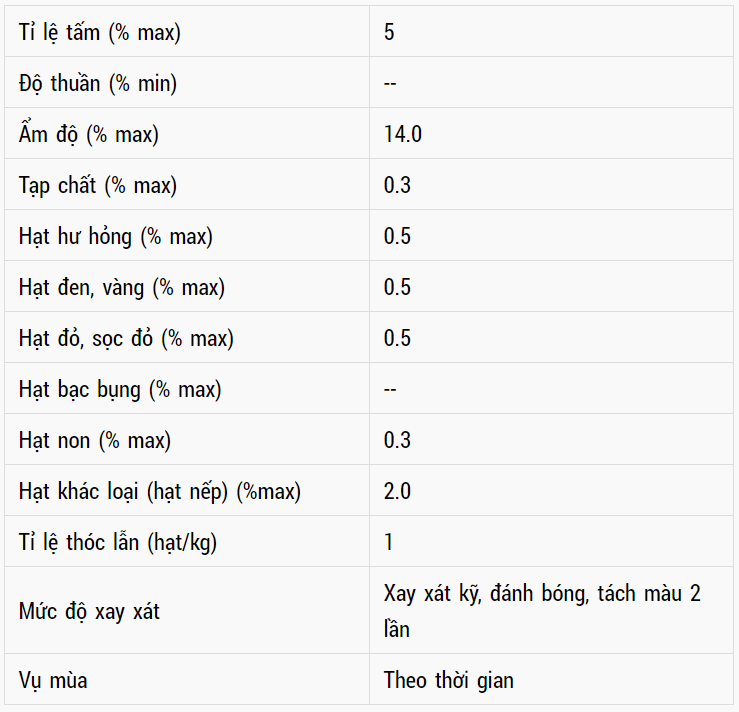Click the "Theo thời gian" value cell
This screenshot has height=712, width=739.
pos(449,681)
